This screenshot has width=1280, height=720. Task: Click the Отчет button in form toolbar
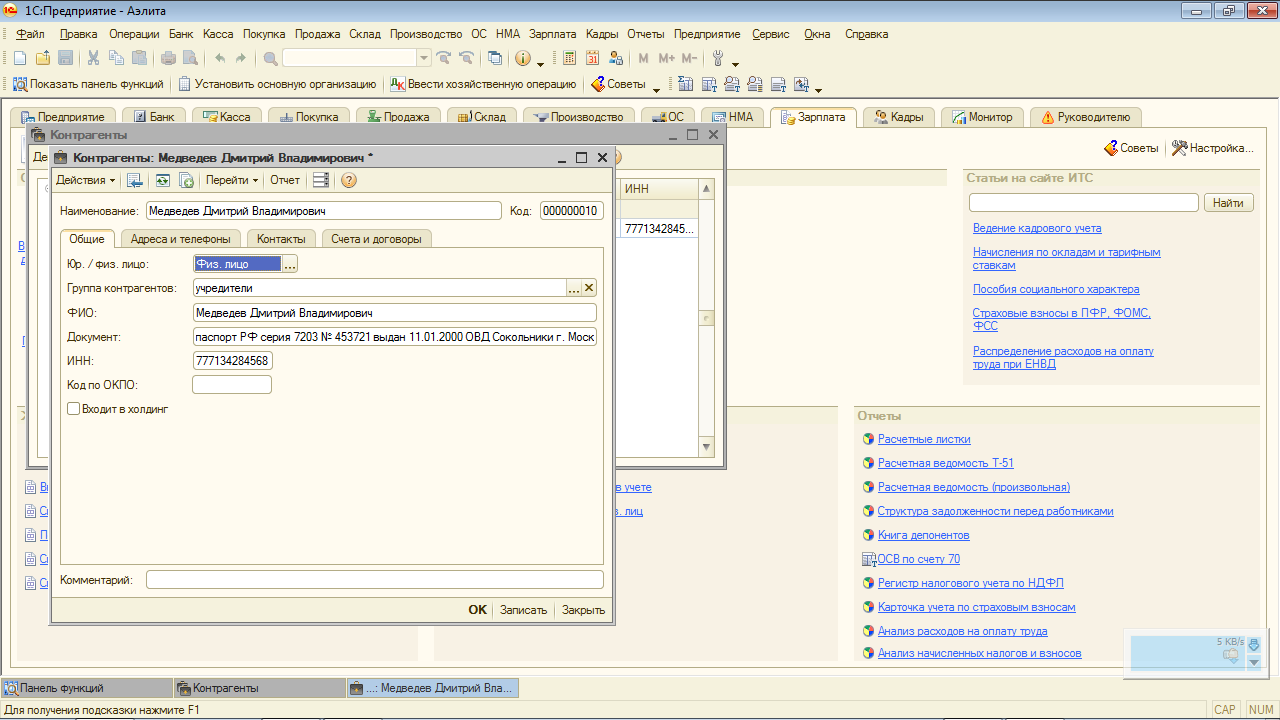[285, 180]
